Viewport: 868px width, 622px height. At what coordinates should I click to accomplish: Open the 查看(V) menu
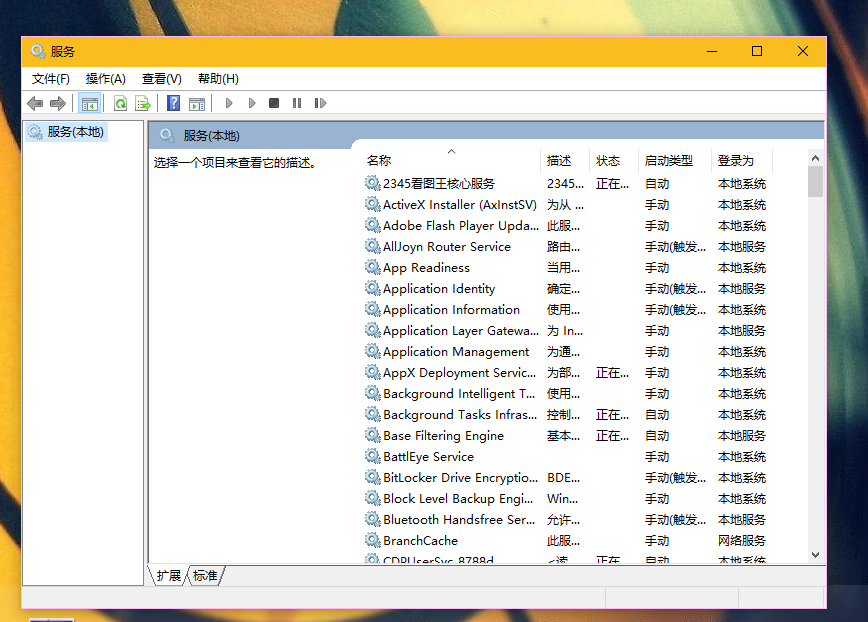point(162,79)
